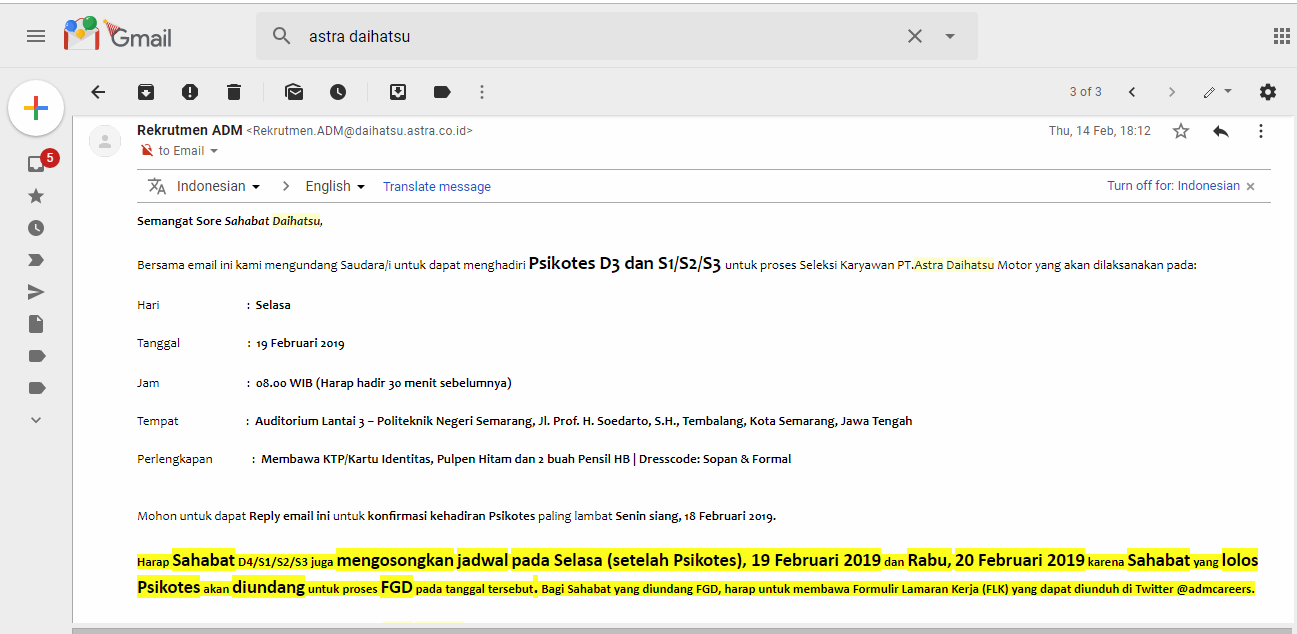Viewport: 1297px width, 634px height.
Task: Open the first sidebar label icon
Action: point(36,356)
